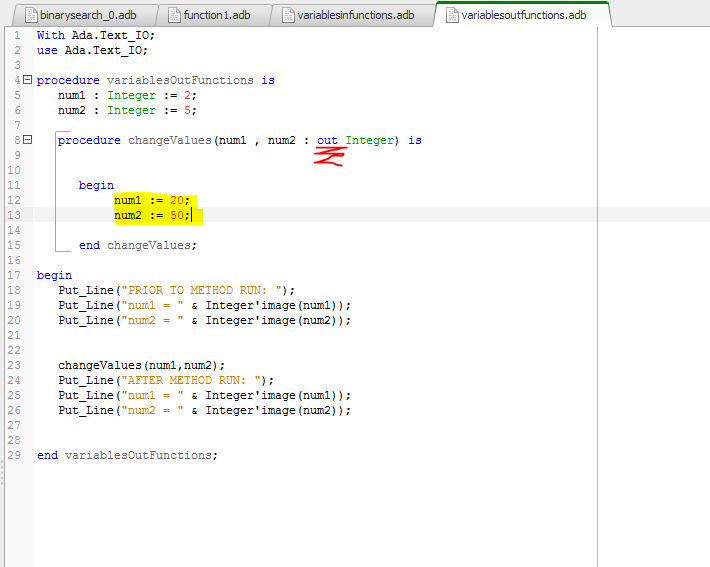Click 'end changeValues;' on line 15
Image resolution: width=710 pixels, height=567 pixels.
(138, 245)
